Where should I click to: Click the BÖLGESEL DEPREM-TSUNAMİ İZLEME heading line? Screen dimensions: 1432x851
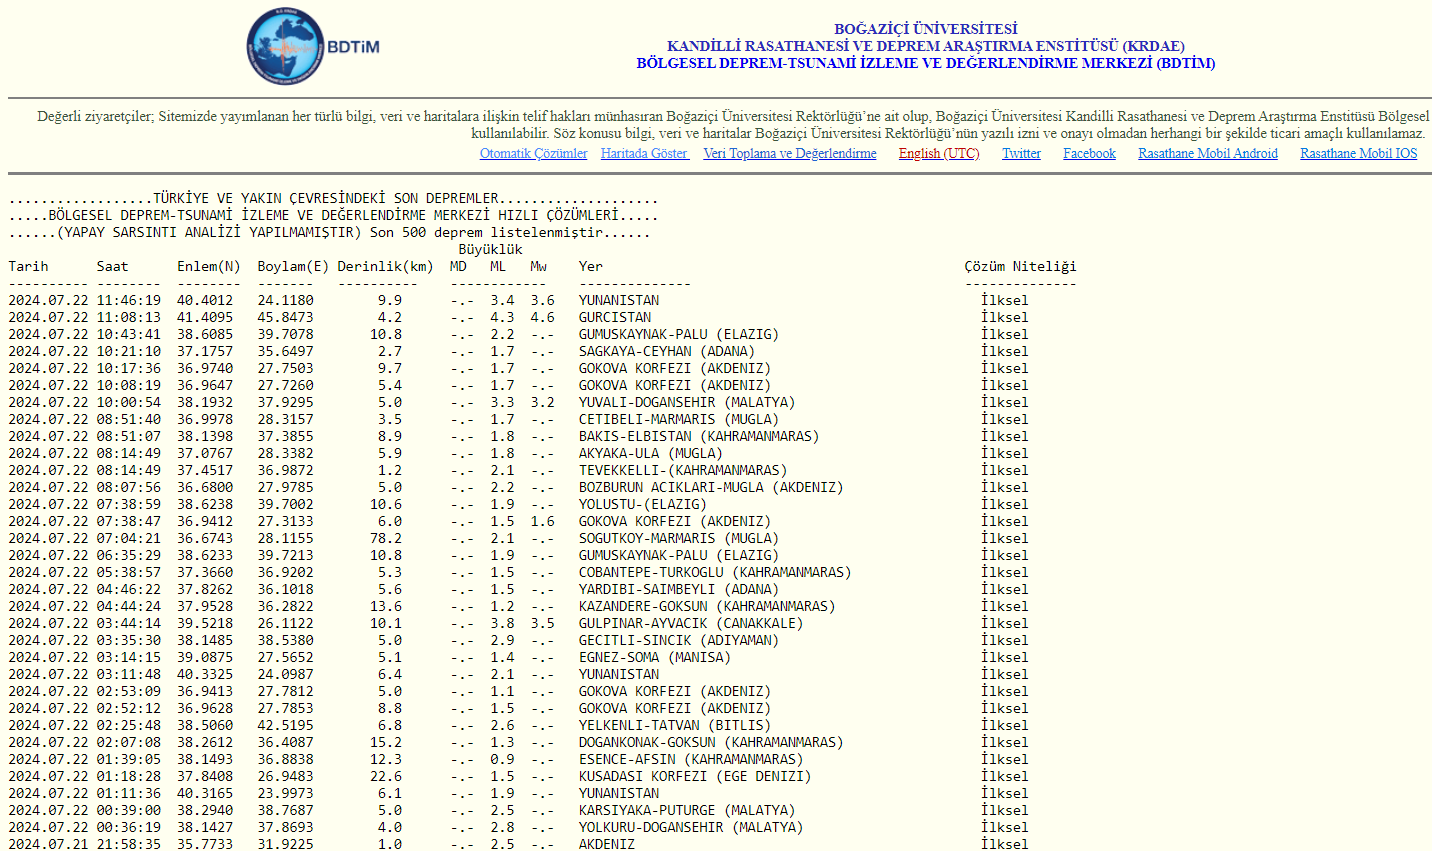926,63
